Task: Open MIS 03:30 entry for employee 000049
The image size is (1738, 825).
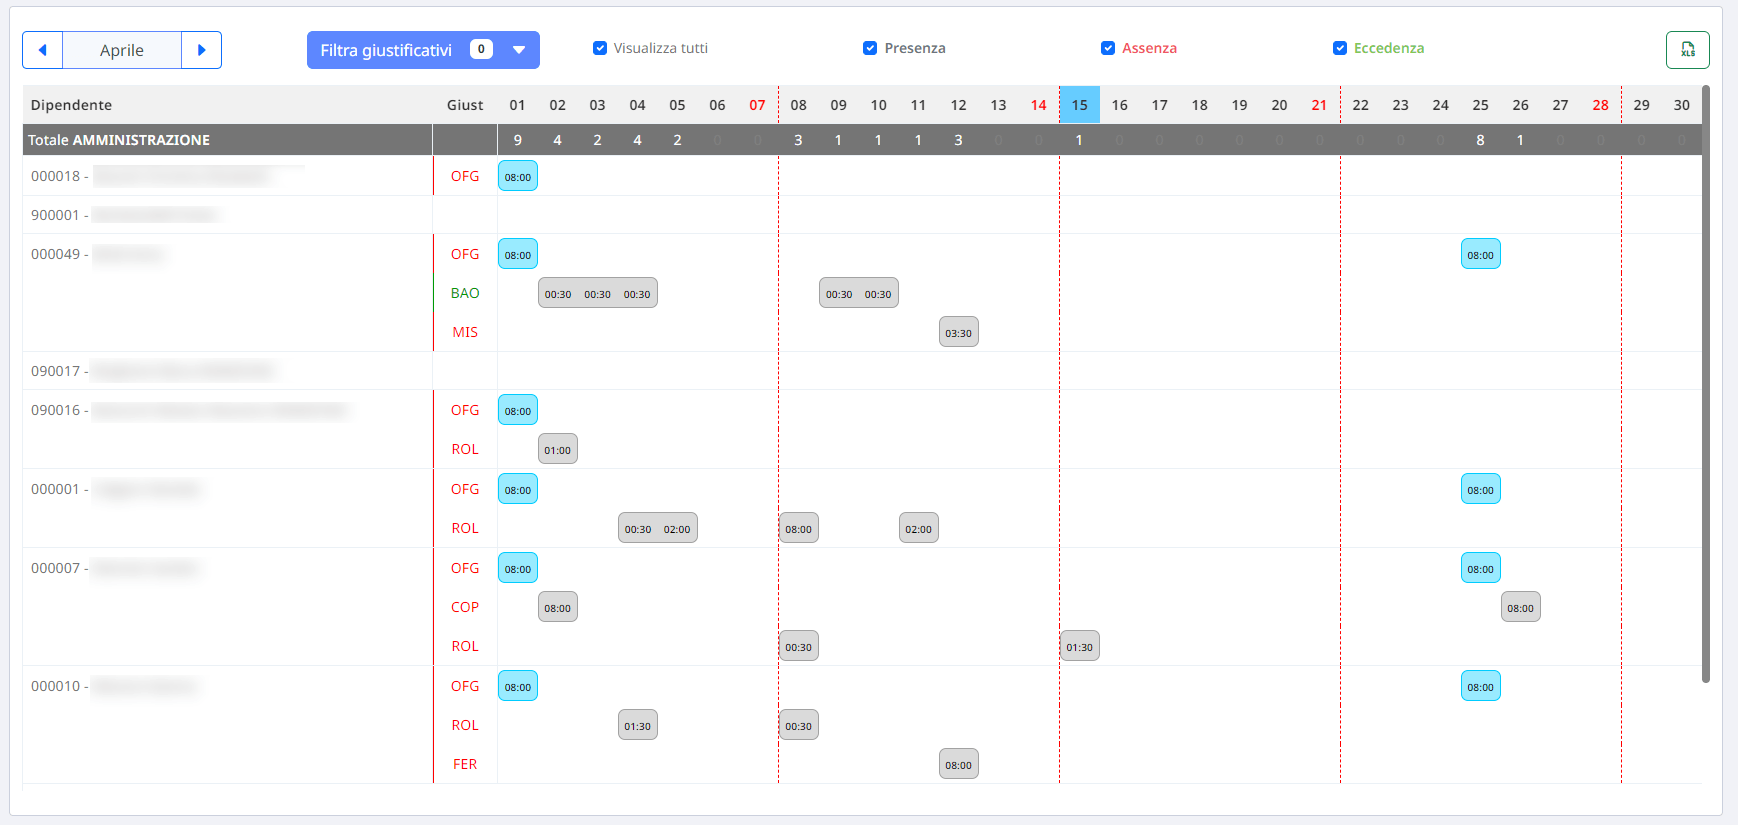Action: (958, 333)
